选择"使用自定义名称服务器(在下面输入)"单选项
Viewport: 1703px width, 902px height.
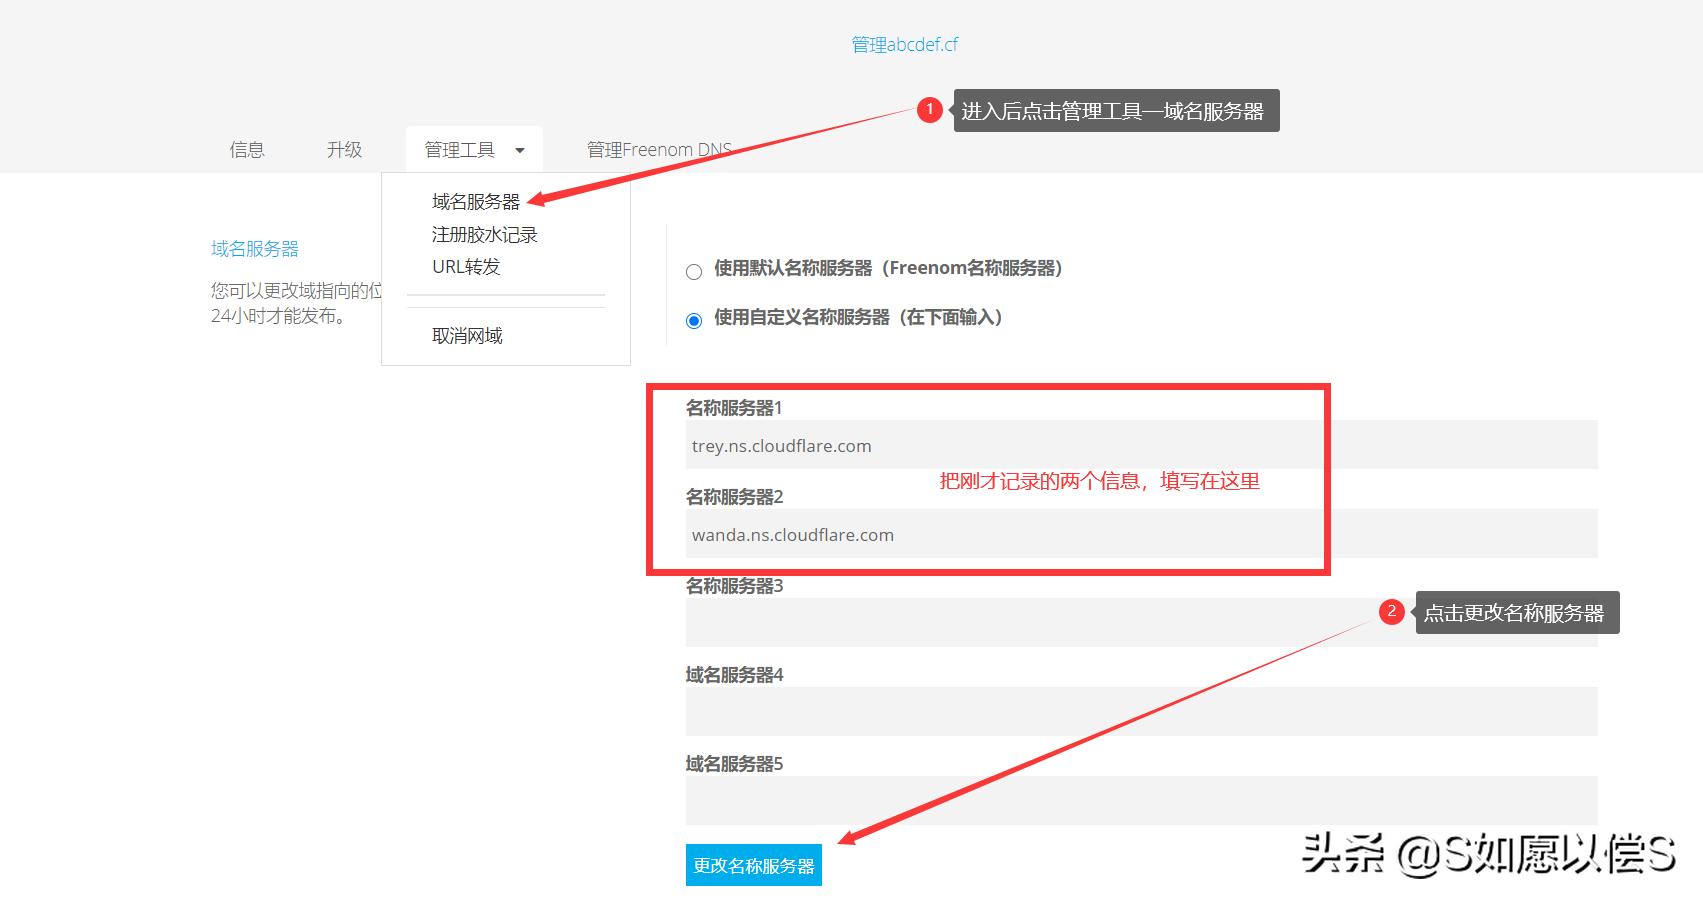point(694,319)
